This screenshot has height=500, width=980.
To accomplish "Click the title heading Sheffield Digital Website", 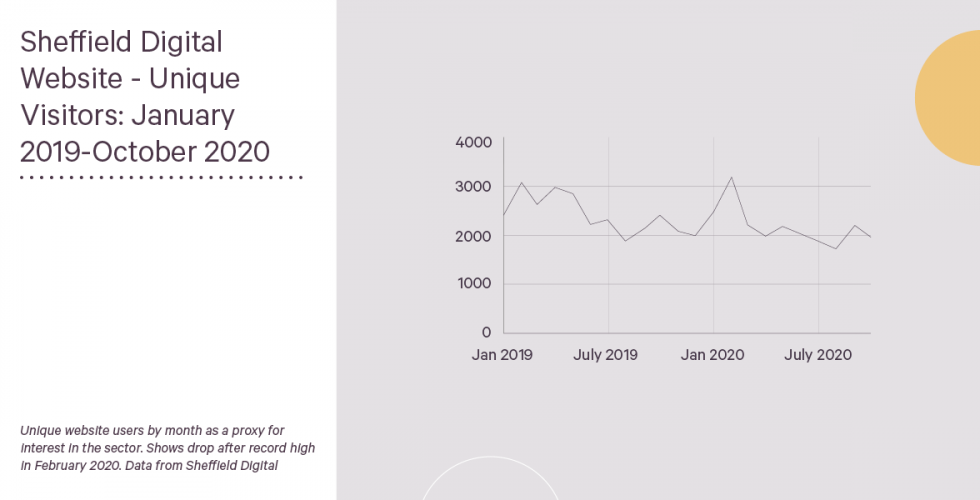I will point(145,96).
